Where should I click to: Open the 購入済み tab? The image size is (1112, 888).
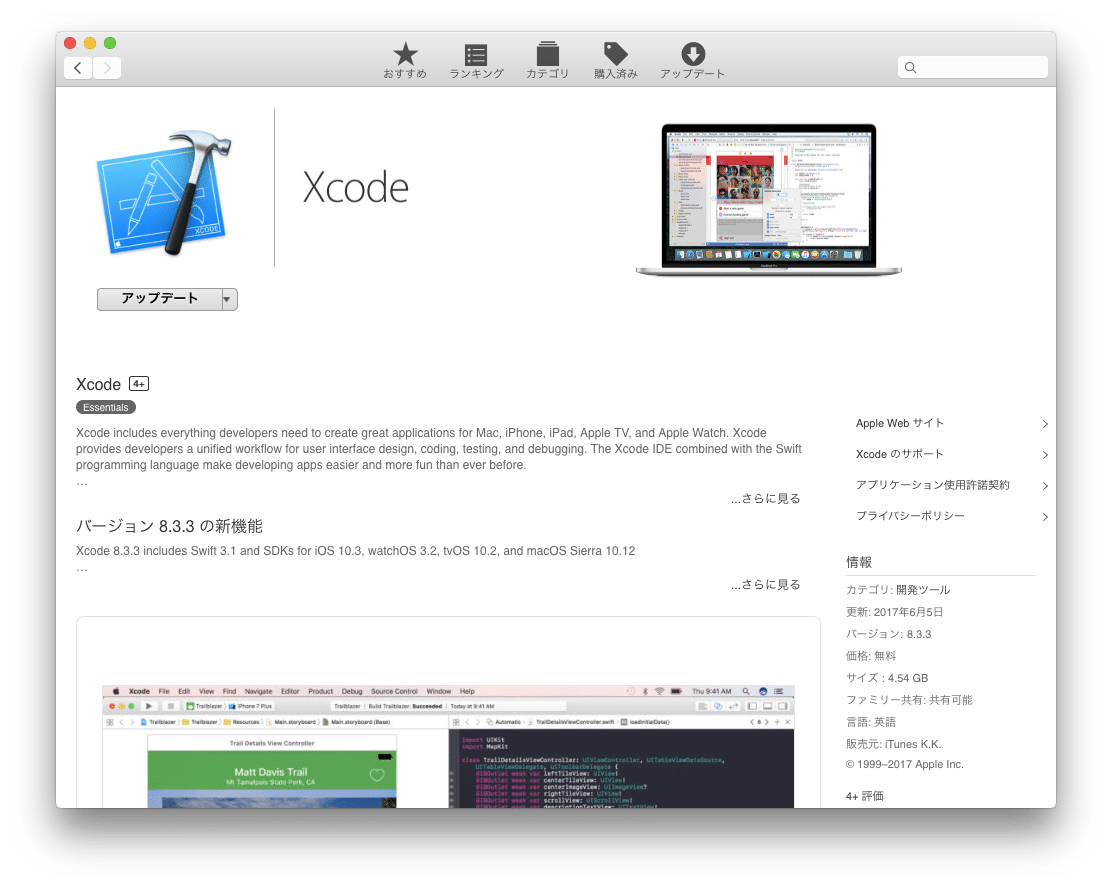point(616,60)
